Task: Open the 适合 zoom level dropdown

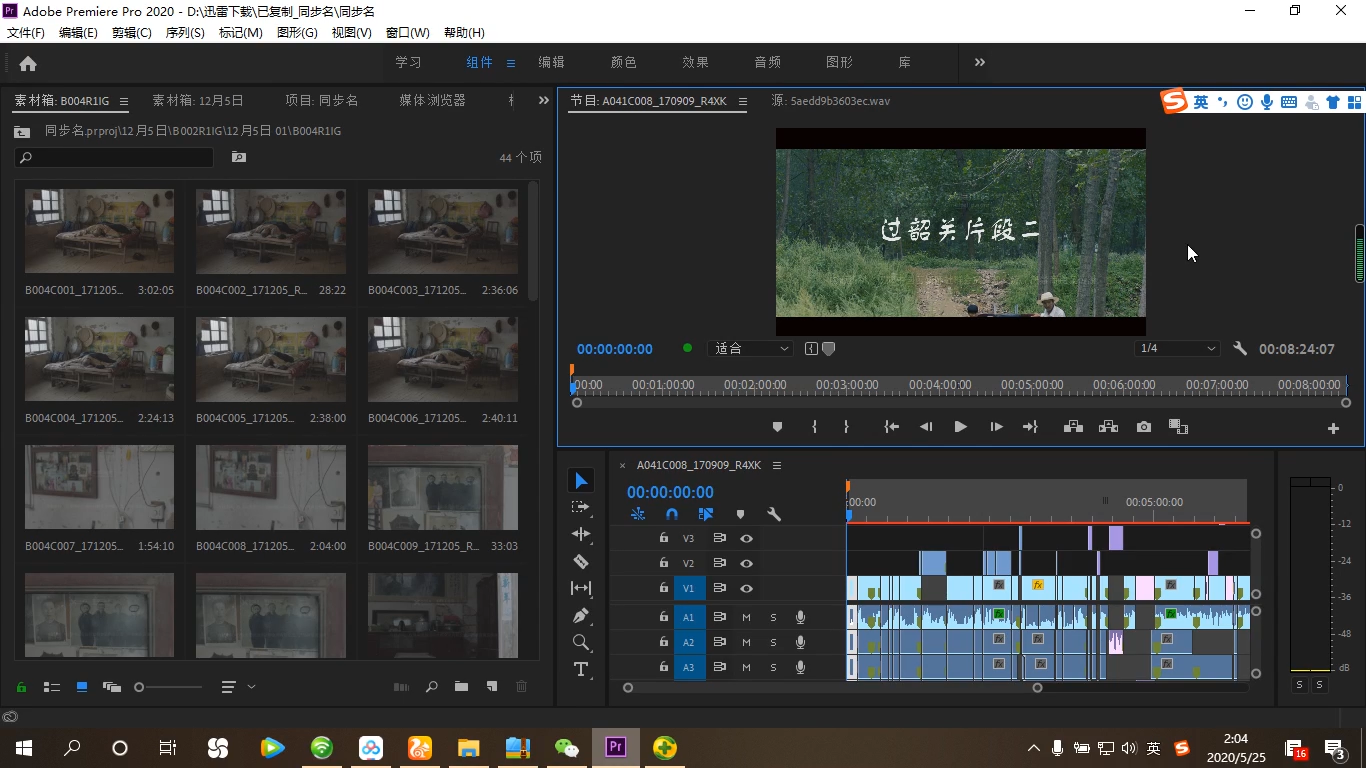Action: 750,349
